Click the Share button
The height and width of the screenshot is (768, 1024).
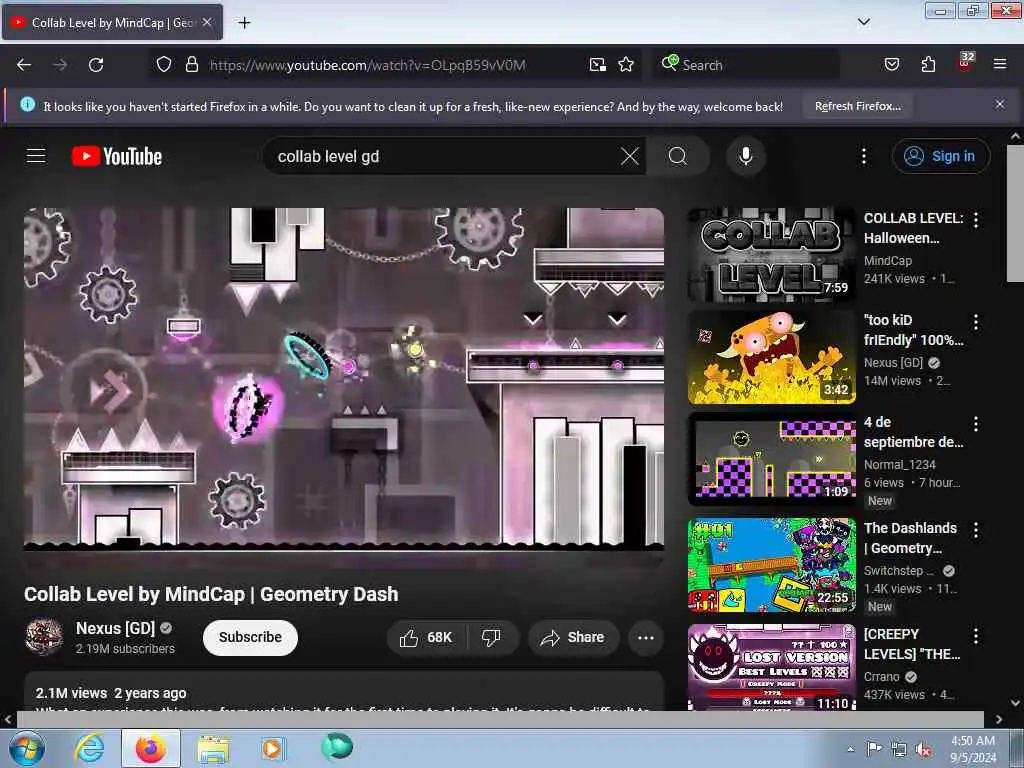pos(573,637)
